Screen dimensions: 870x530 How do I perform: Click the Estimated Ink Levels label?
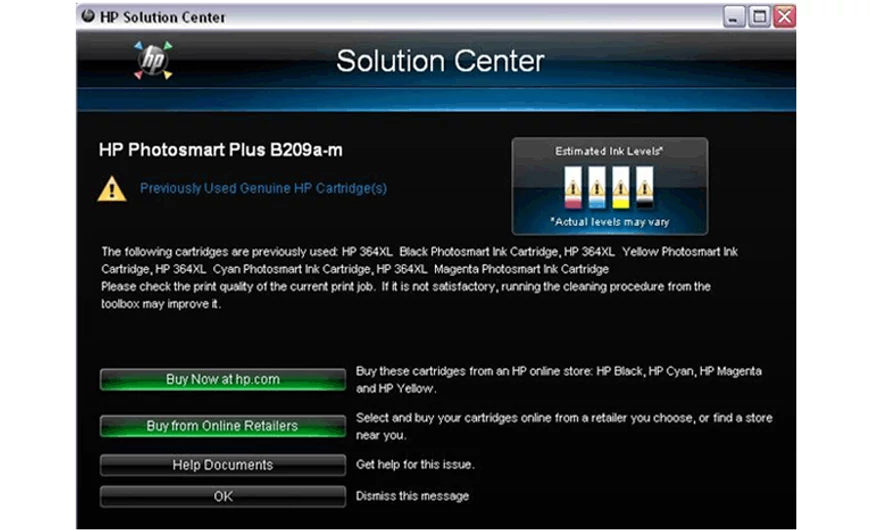609,151
